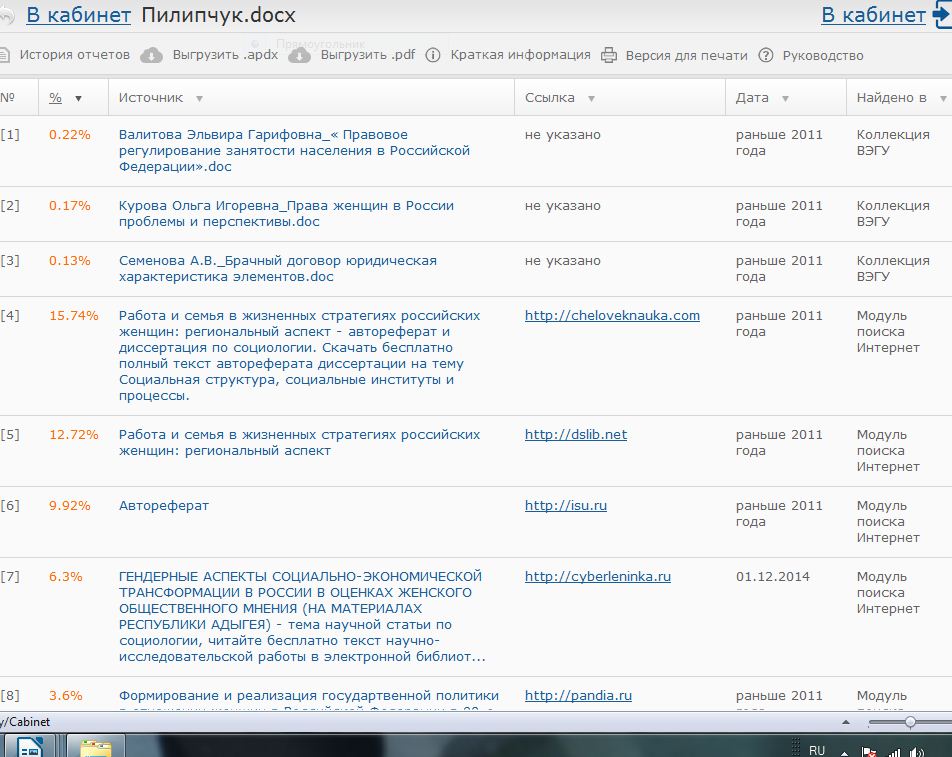Click the cloud icon for Выгрузить .pdf
This screenshot has width=952, height=757.
pyautogui.click(x=299, y=55)
